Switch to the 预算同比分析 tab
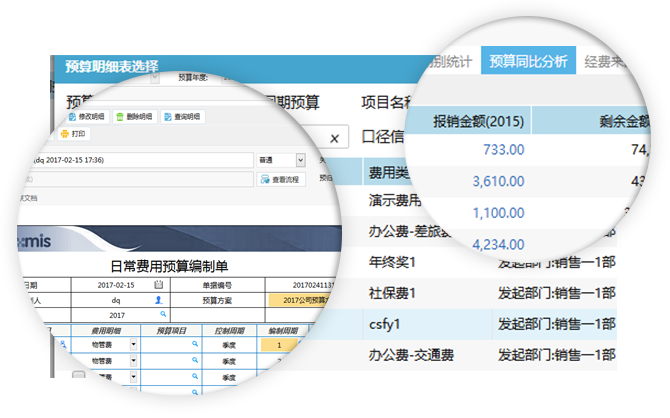Screen dimensions: 670x418 pyautogui.click(x=528, y=61)
